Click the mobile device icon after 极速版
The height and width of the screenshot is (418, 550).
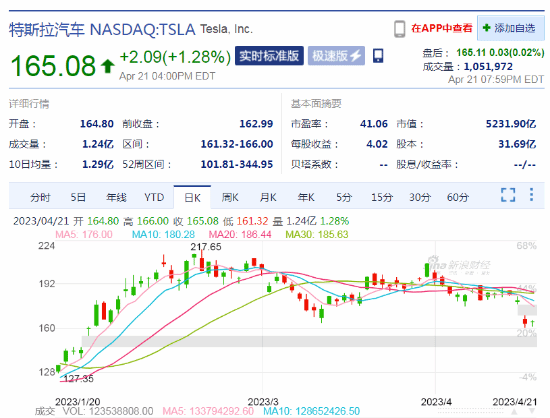(378, 56)
